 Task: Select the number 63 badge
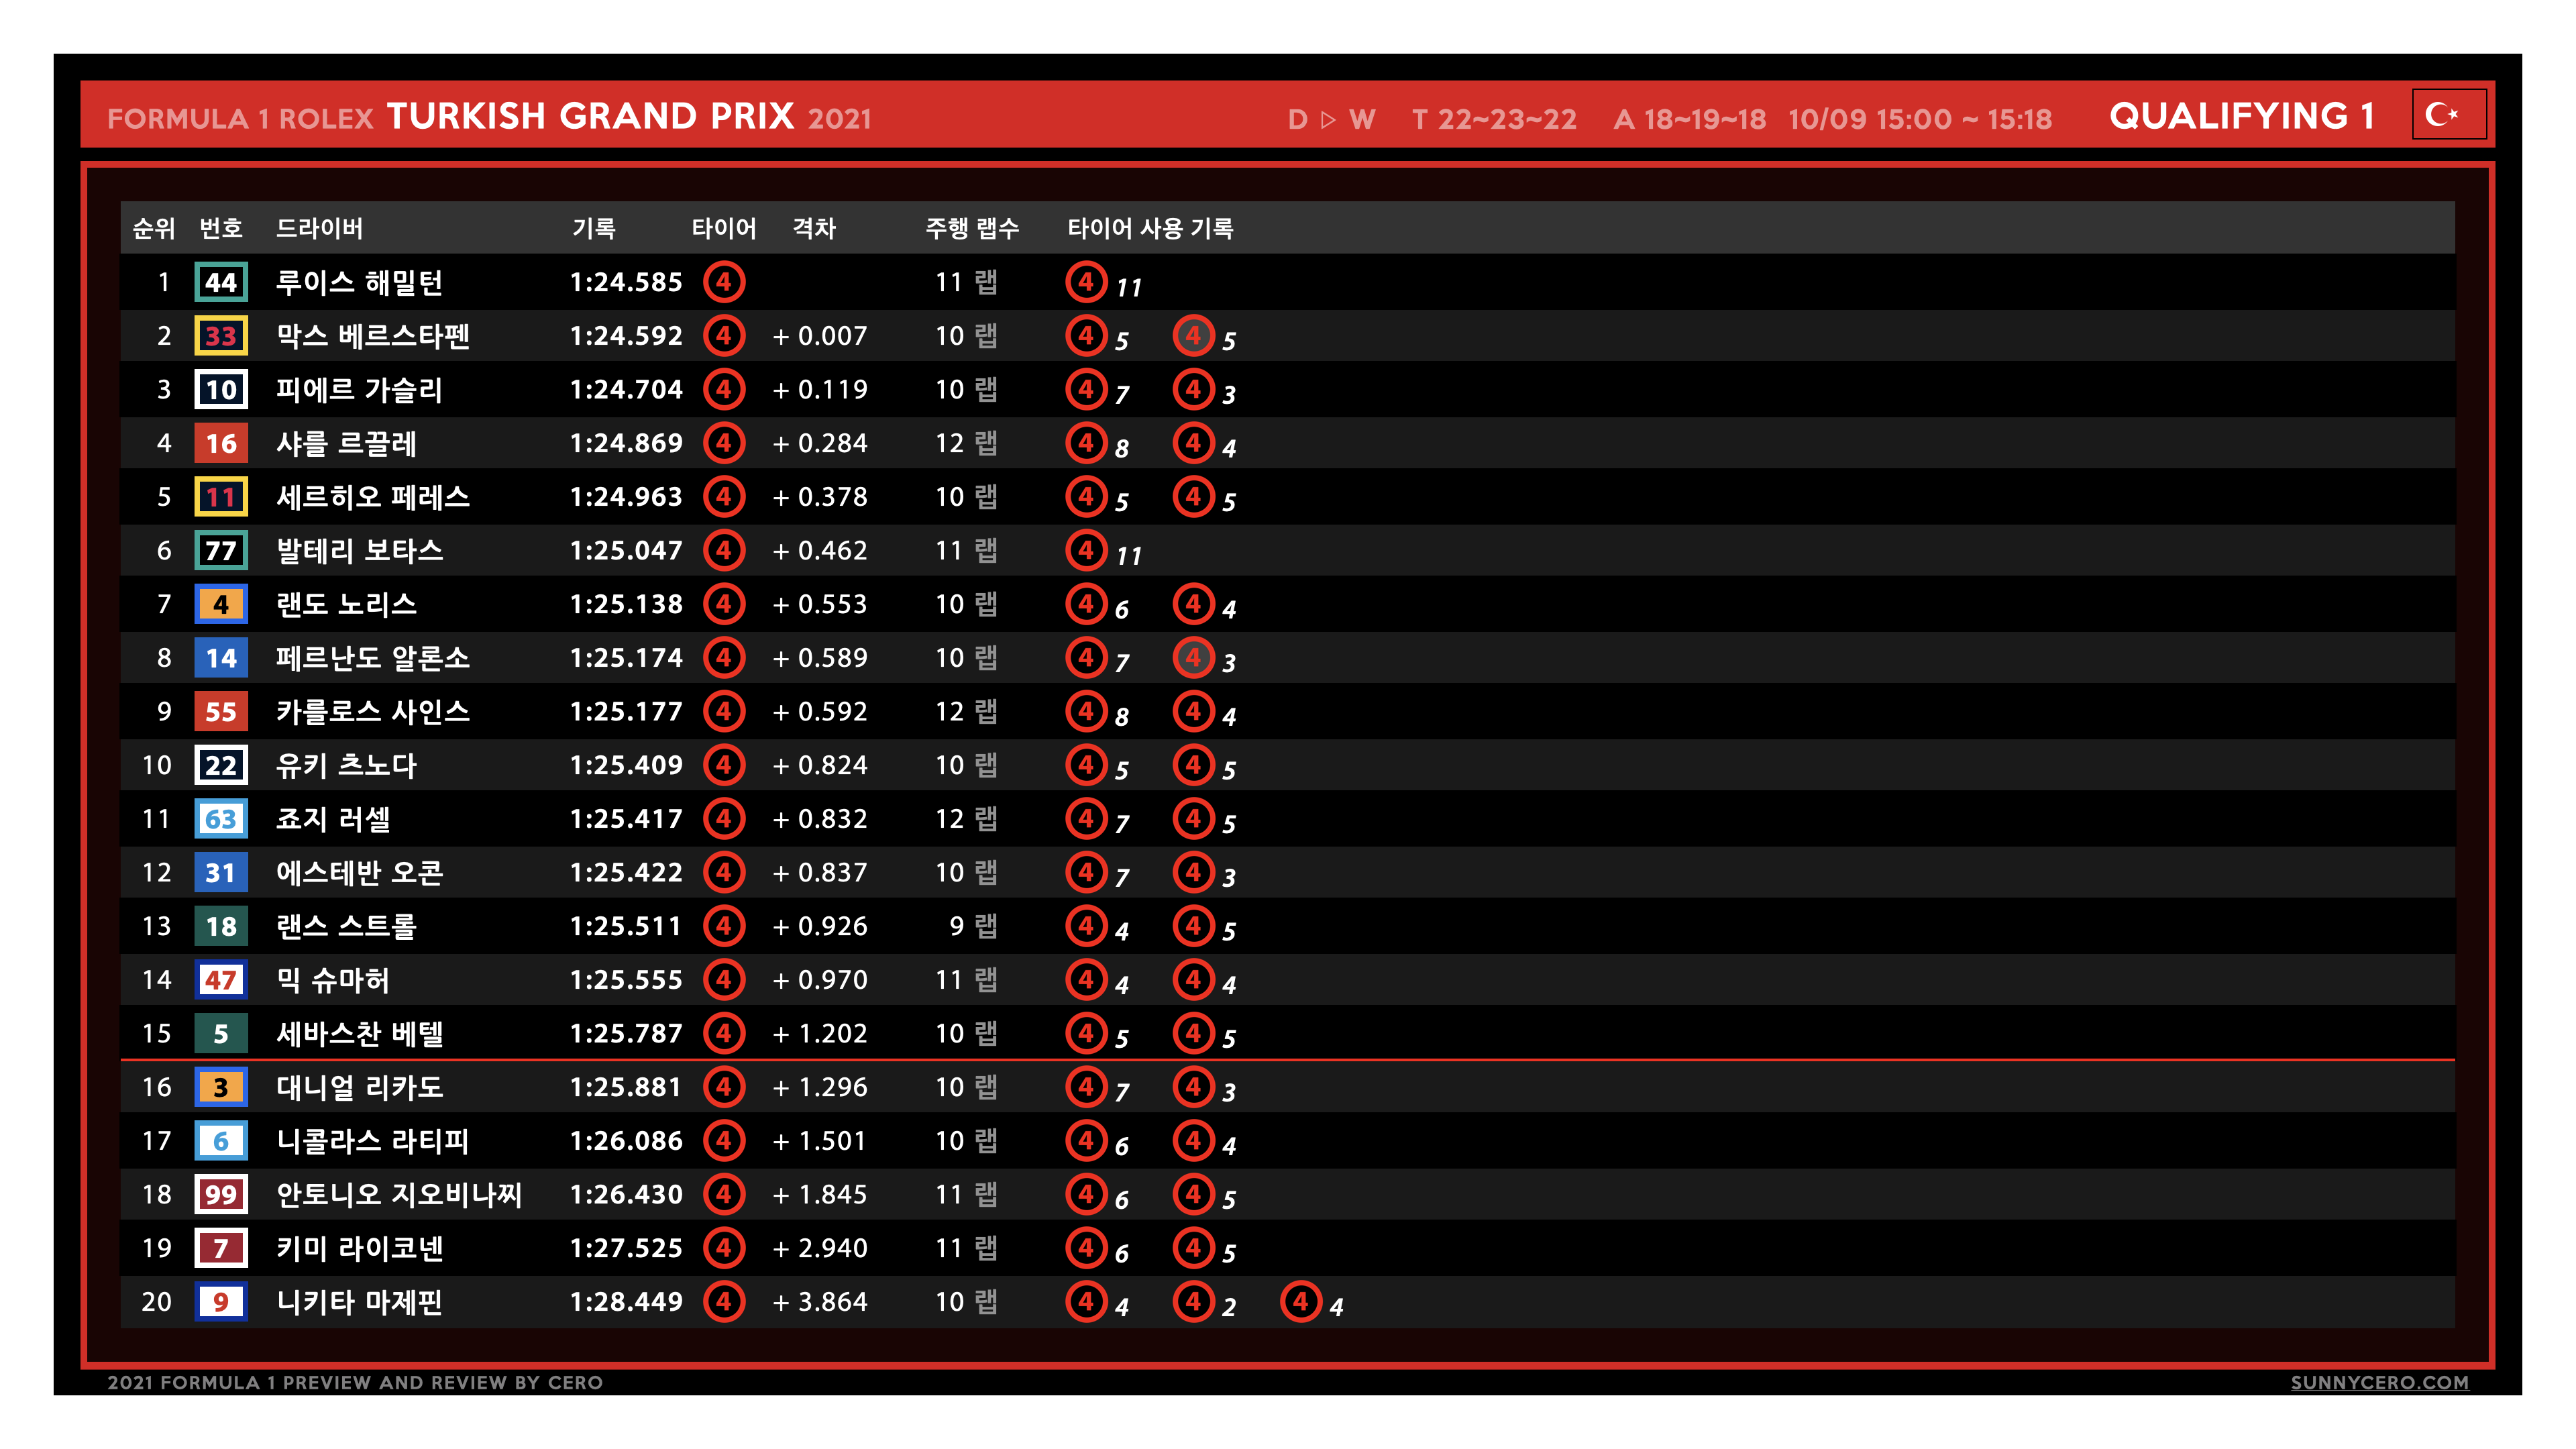[x=221, y=819]
